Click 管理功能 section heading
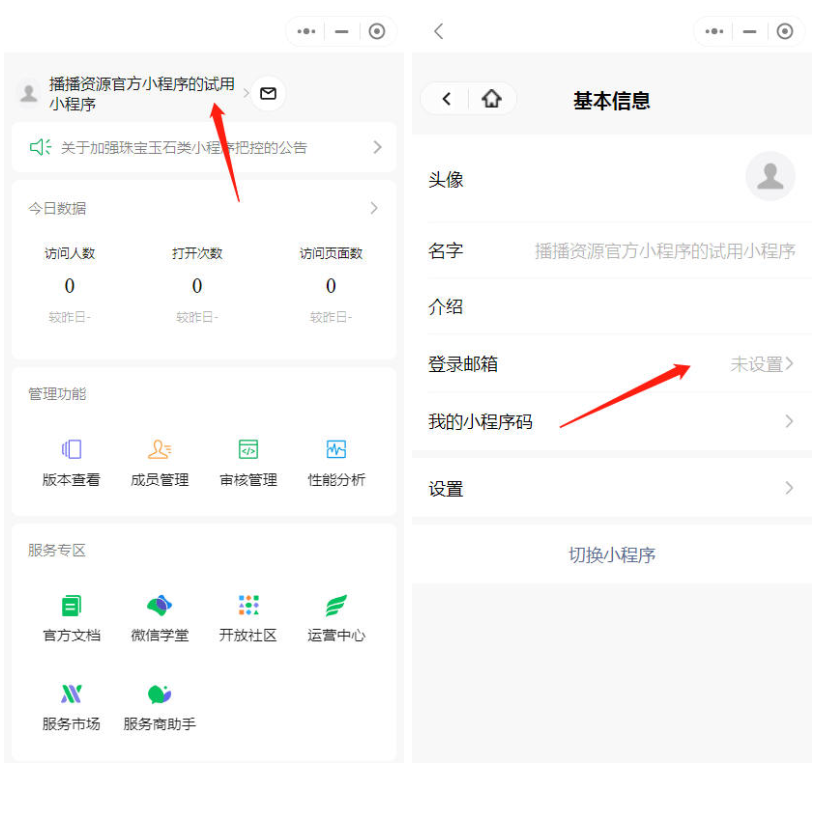This screenshot has height=834, width=828. coord(57,394)
